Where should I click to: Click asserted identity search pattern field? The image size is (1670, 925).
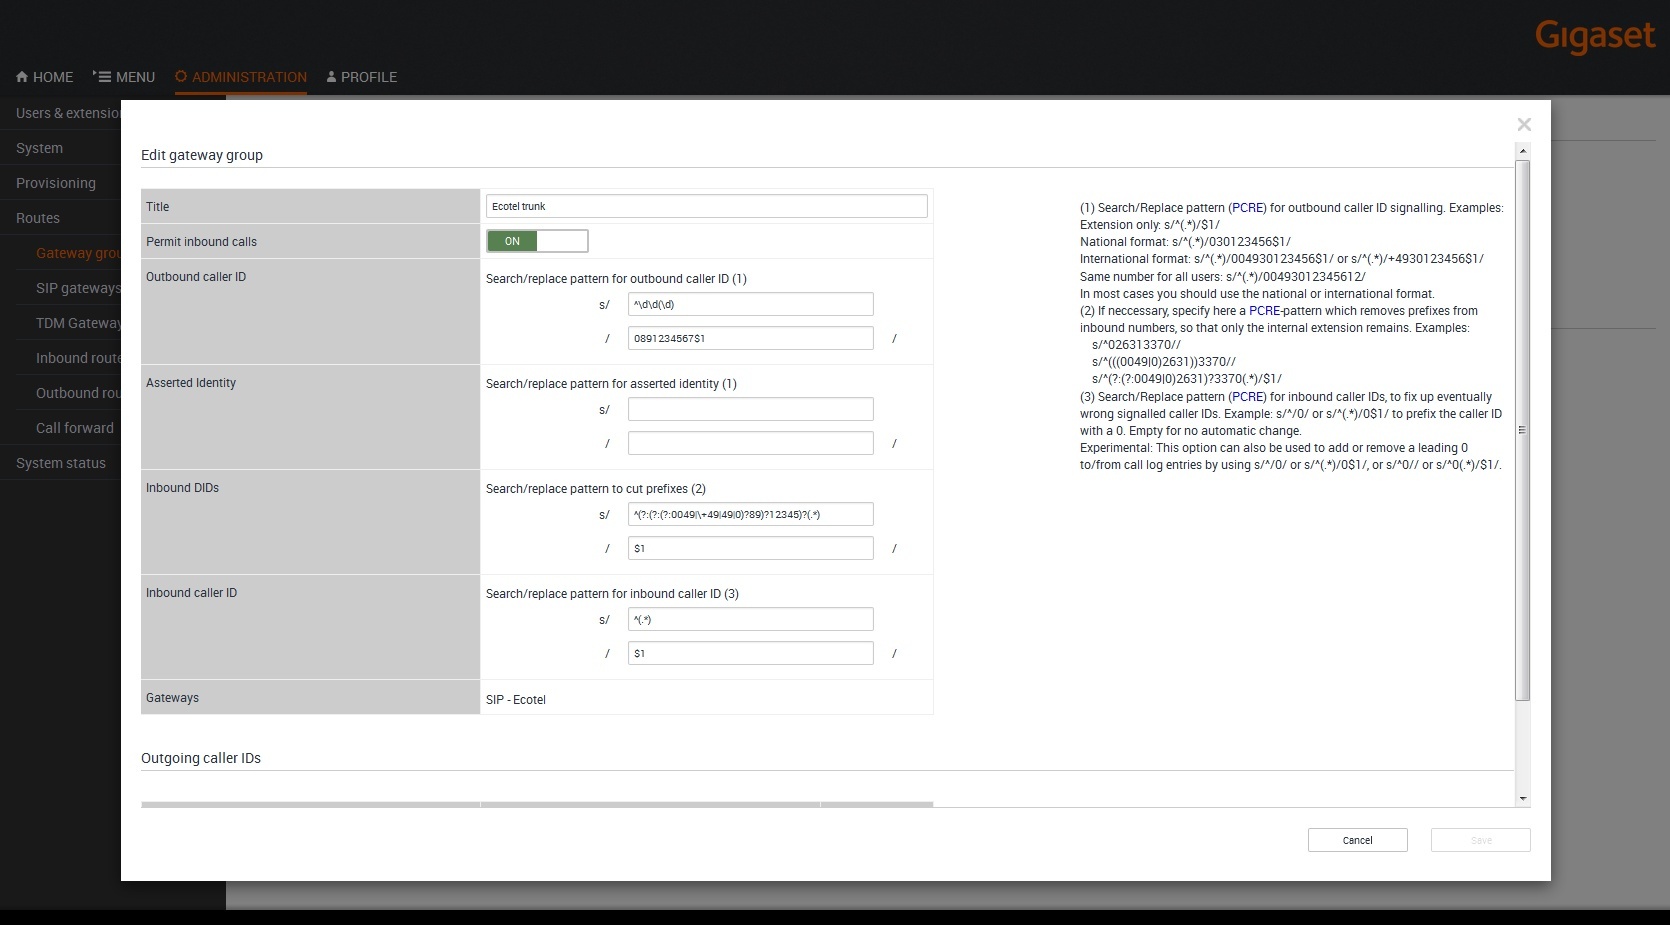pos(751,409)
